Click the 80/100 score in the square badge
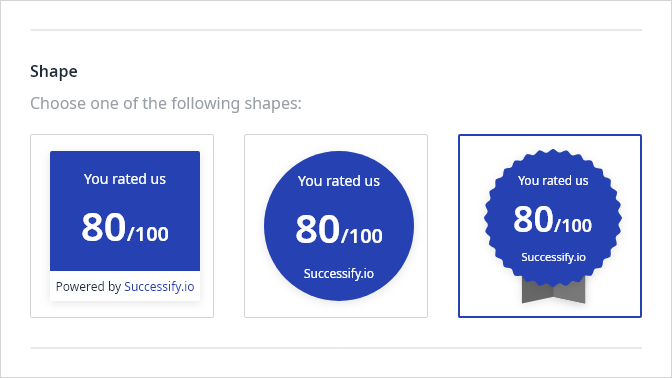Viewport: 672px width, 378px height. [125, 228]
